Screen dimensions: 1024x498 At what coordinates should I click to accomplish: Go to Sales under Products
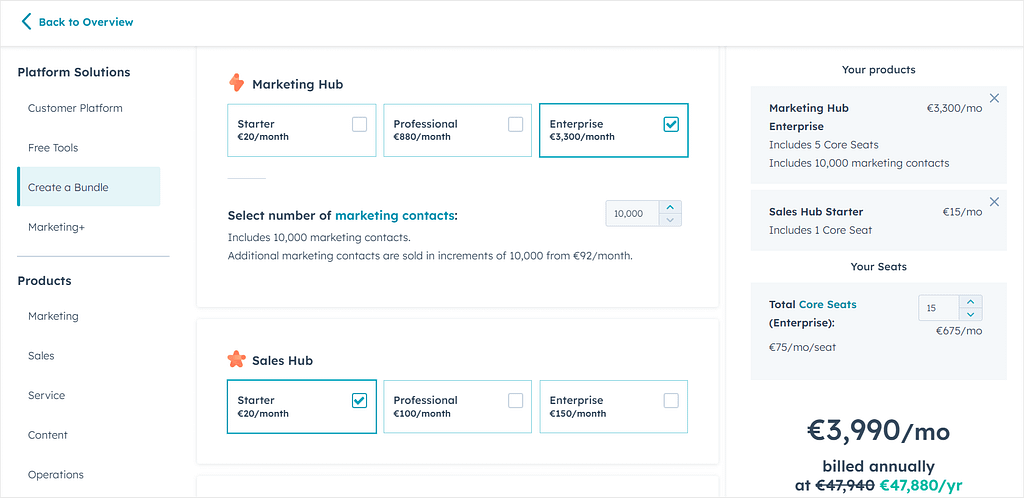click(x=41, y=356)
